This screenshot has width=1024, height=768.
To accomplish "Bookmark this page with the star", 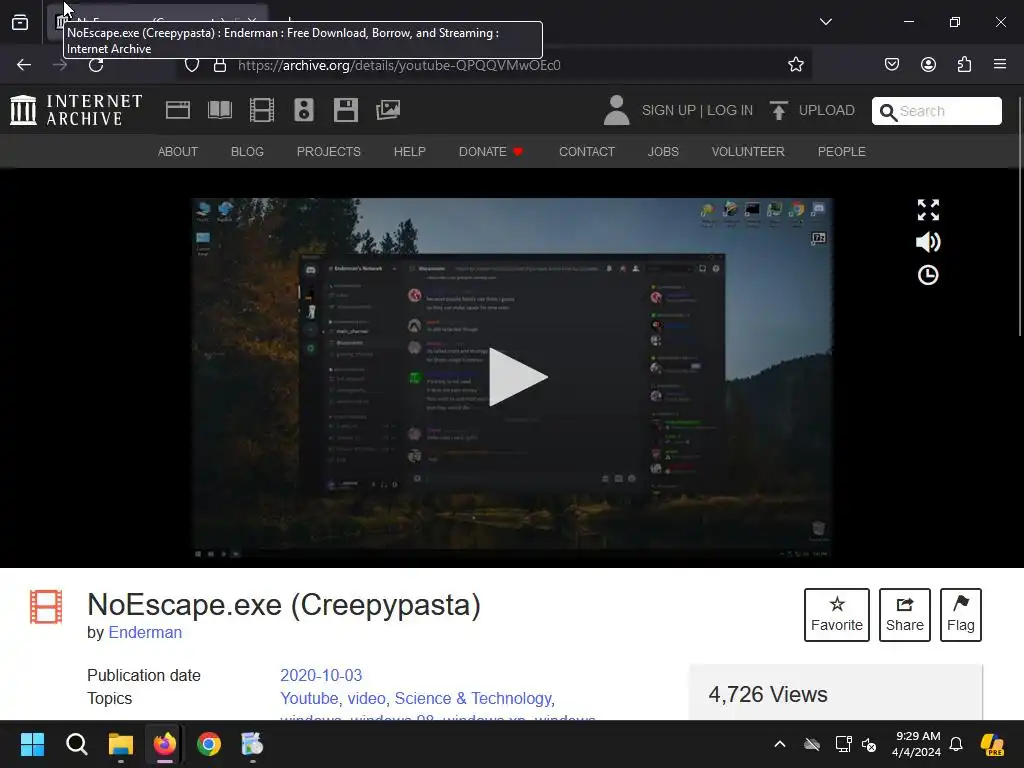I will click(795, 64).
